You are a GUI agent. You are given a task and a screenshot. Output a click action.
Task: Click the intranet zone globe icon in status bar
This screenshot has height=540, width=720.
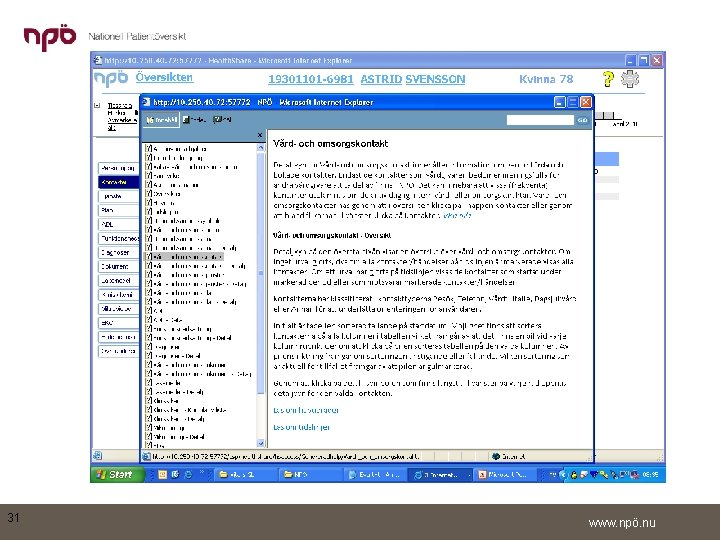tap(495, 456)
